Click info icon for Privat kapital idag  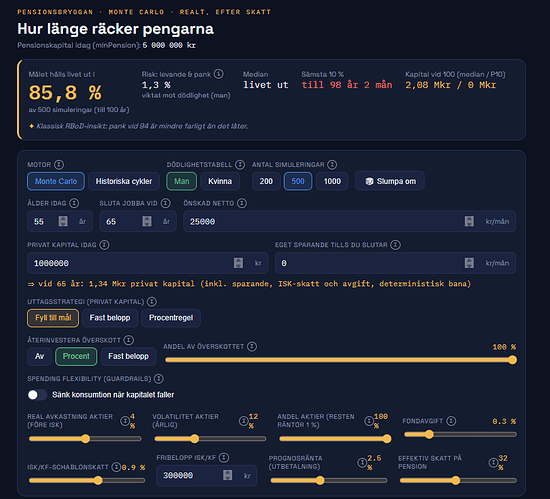pyautogui.click(x=104, y=245)
